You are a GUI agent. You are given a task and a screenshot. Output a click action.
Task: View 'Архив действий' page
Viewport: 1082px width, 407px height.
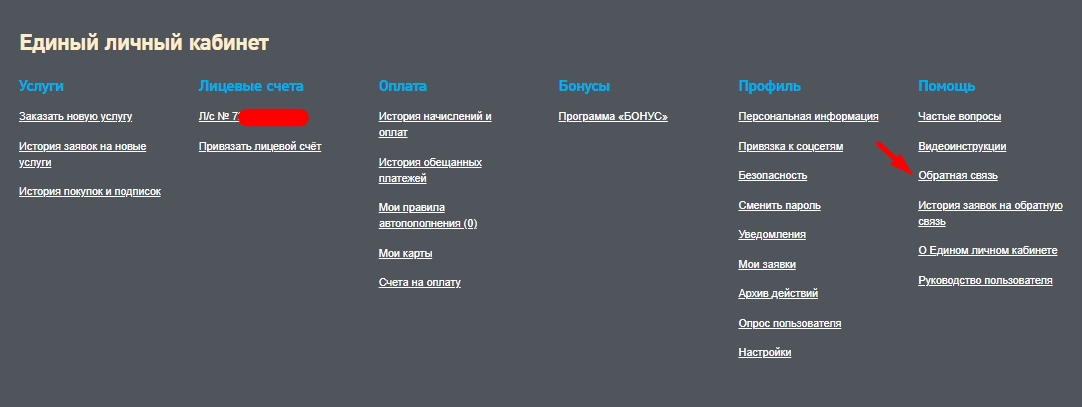[x=778, y=294]
